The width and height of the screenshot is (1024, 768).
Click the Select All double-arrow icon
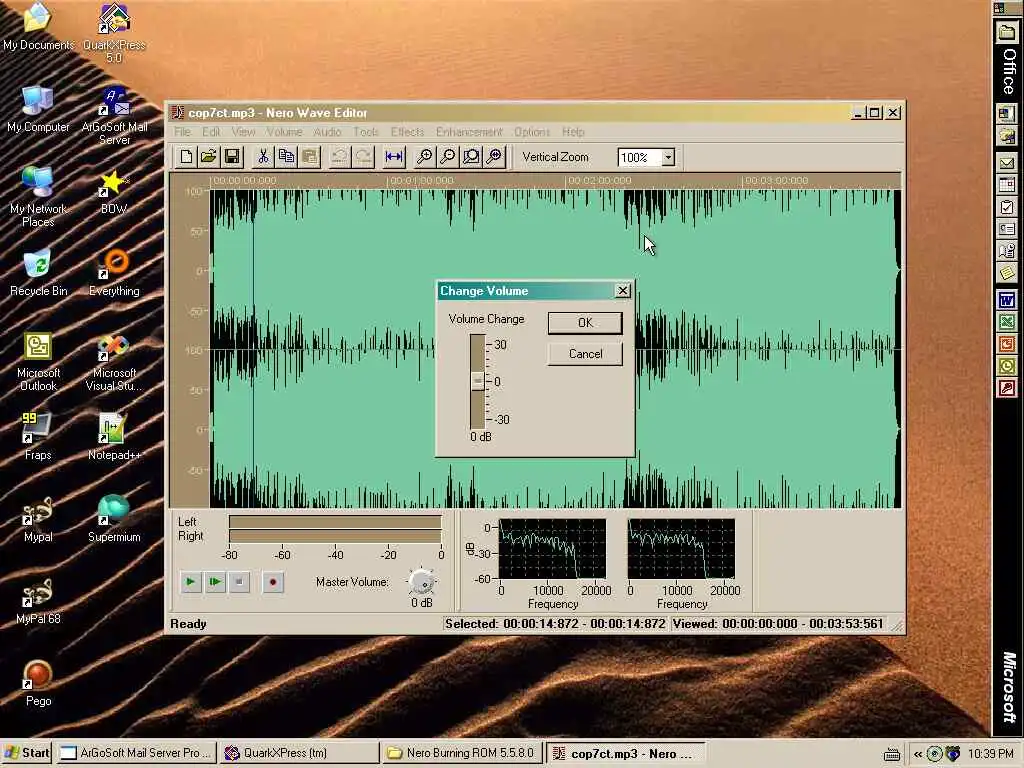394,157
